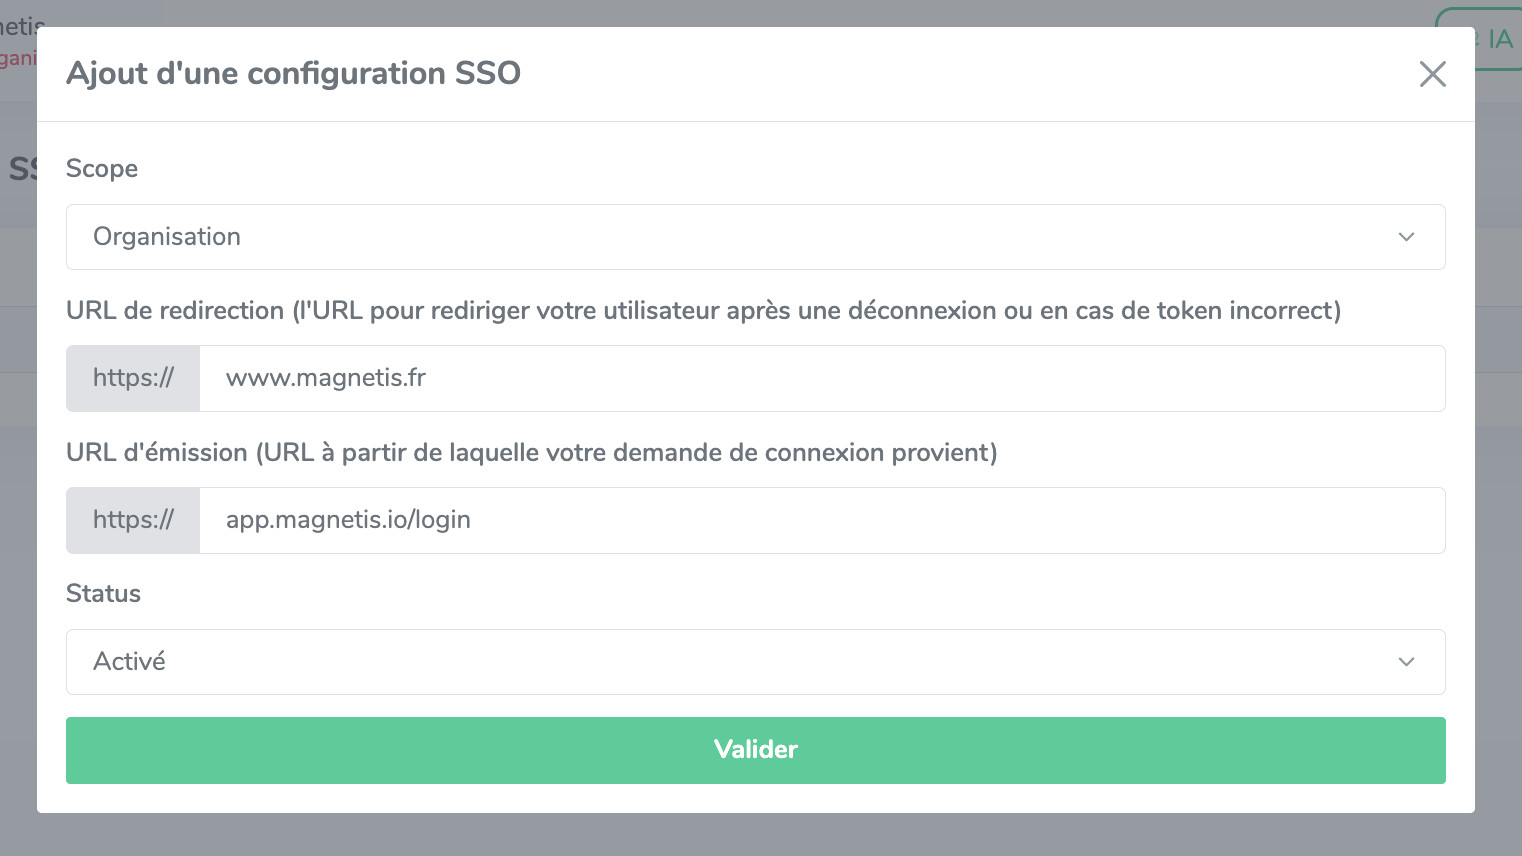
Task: Click the https:// prefix of redirect URL
Action: click(133, 378)
